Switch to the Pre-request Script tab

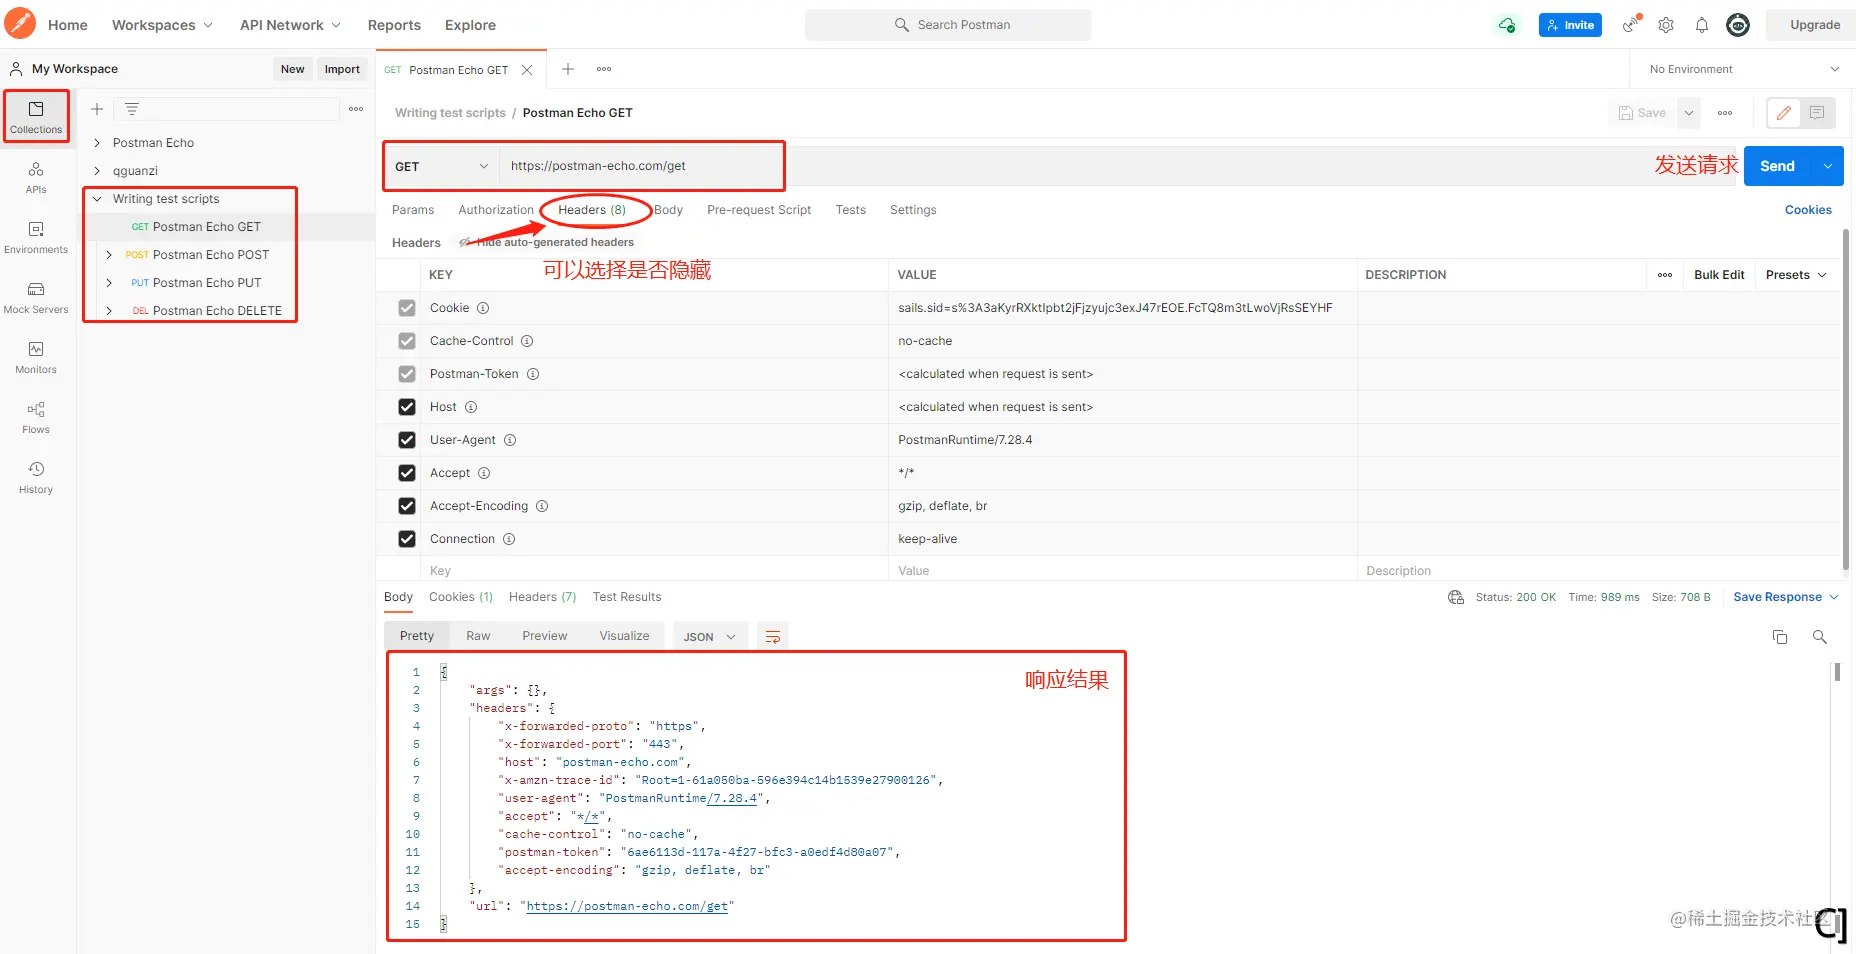click(759, 210)
